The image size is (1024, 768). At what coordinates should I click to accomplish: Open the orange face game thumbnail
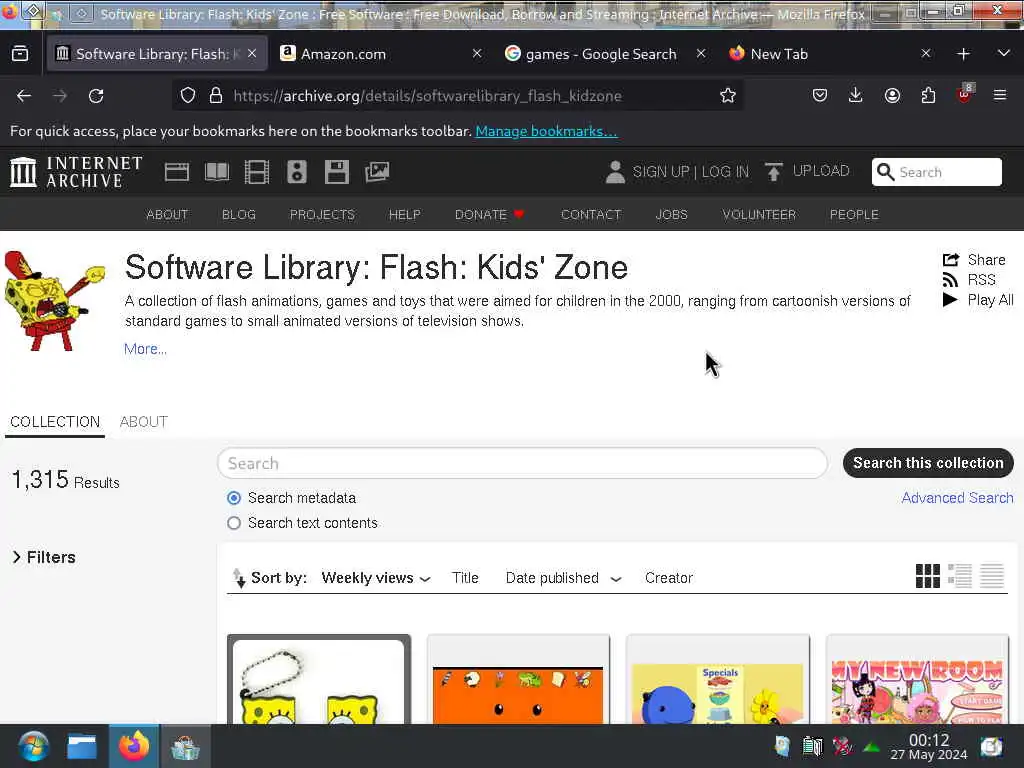coord(518,679)
